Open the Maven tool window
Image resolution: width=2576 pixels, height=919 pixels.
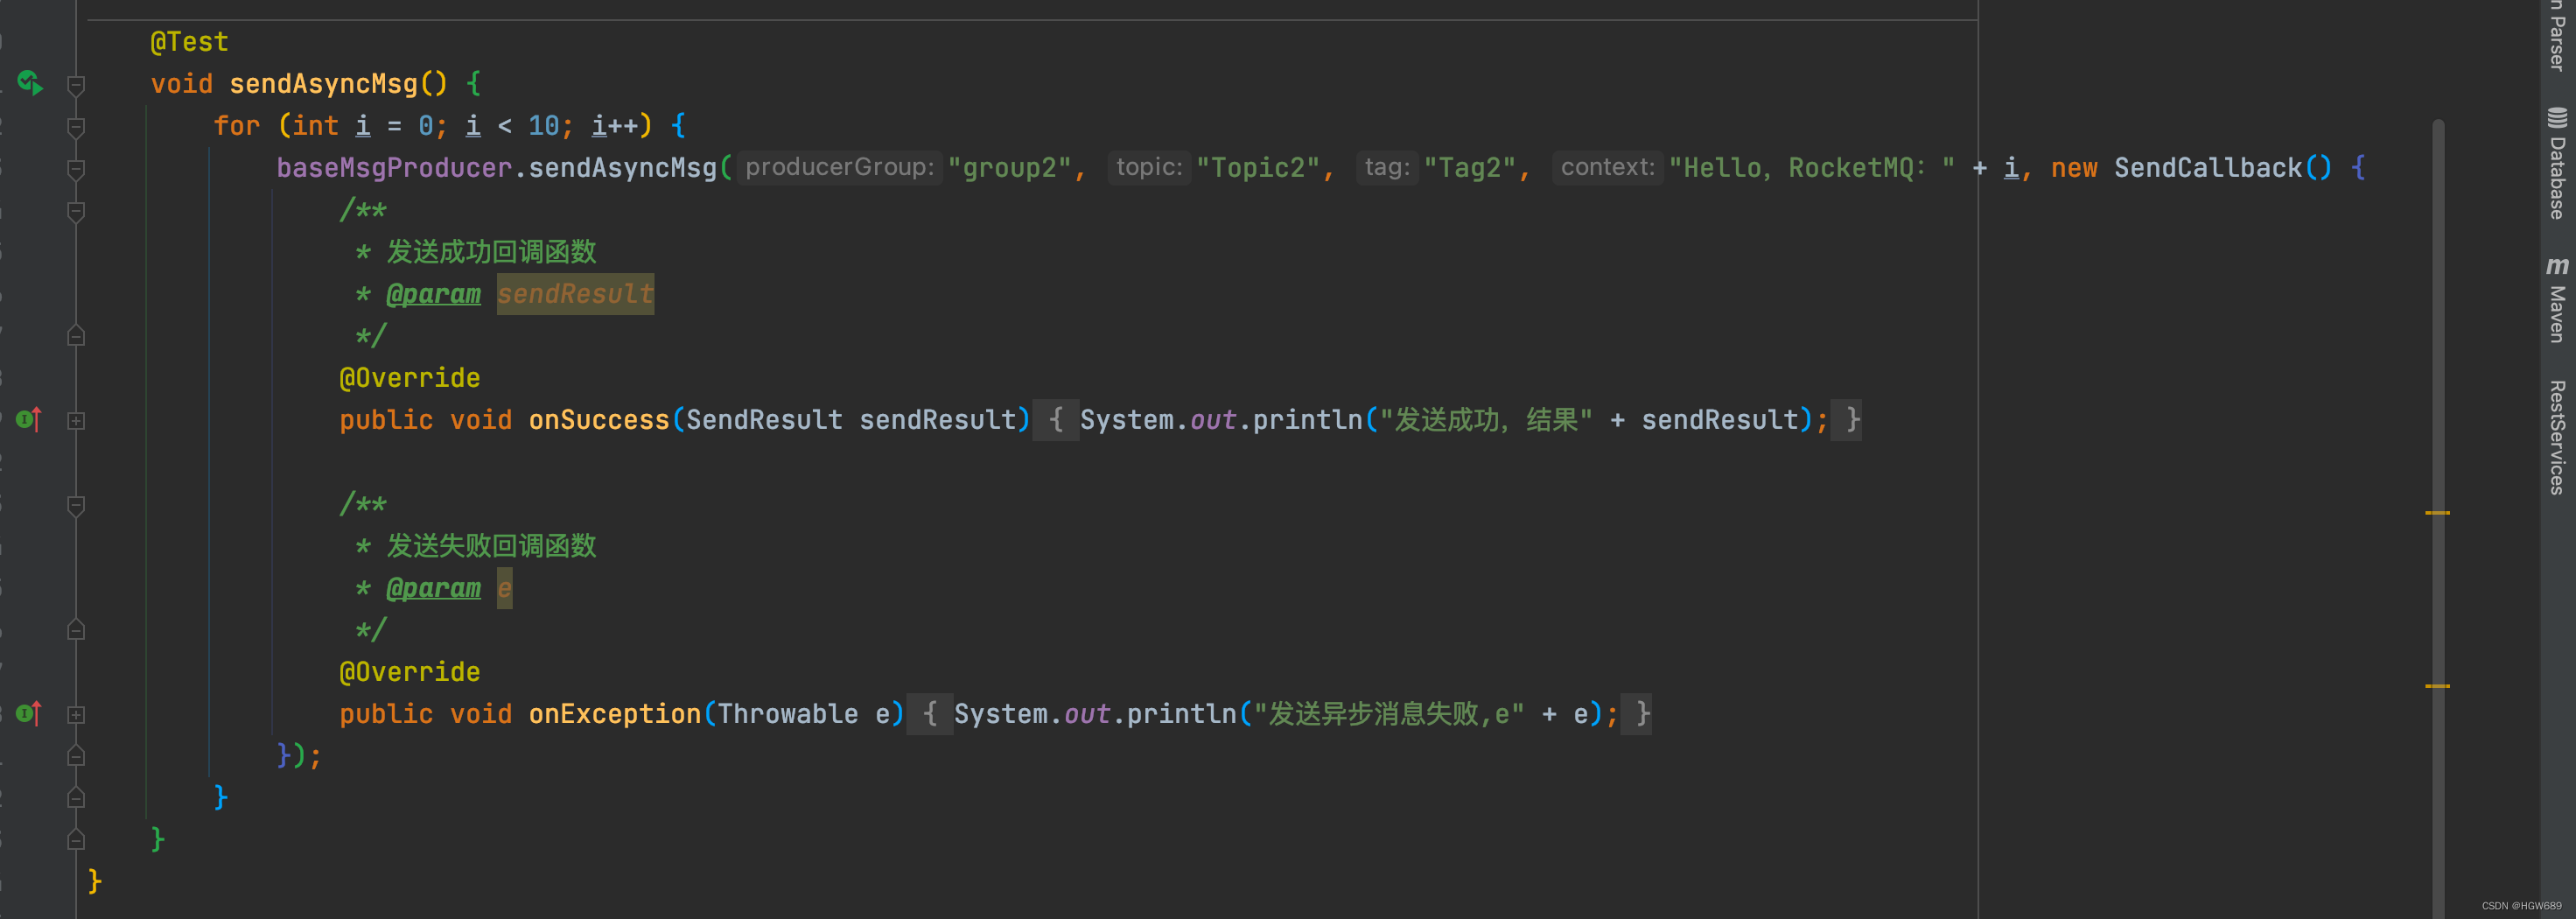(2557, 300)
